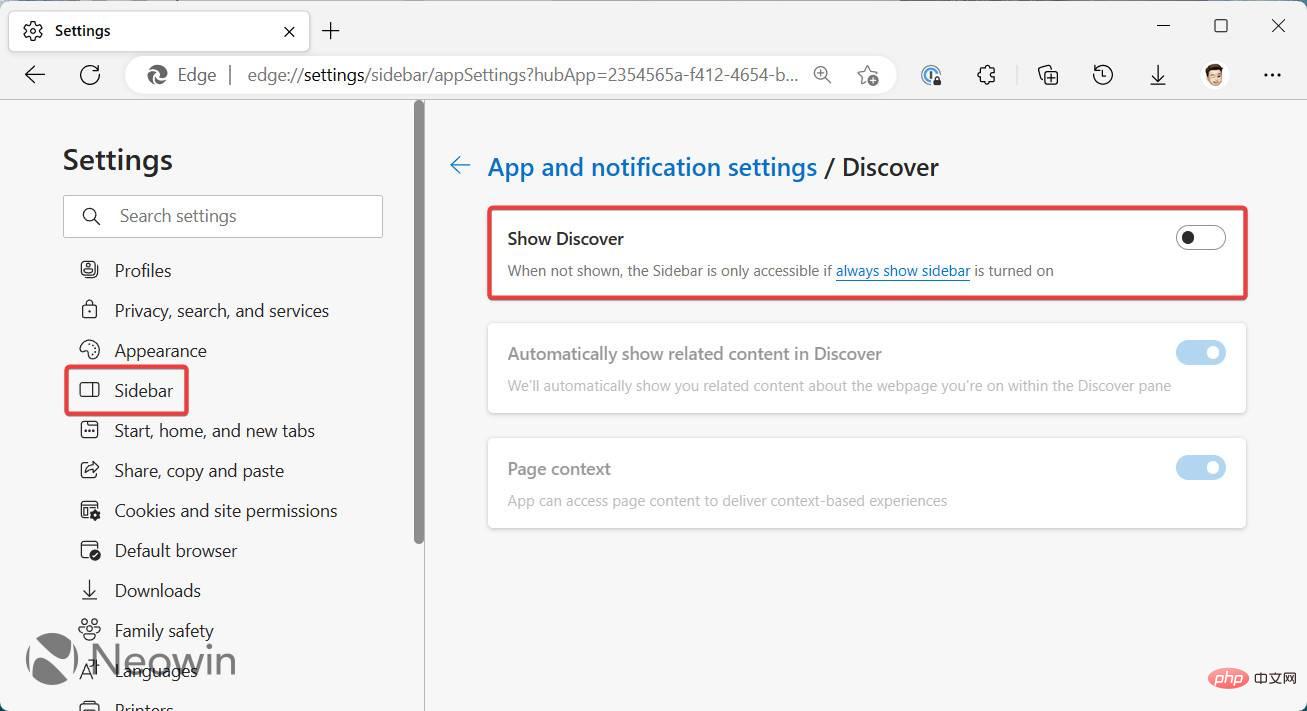The image size is (1307, 711).
Task: Toggle the Show Discover switch
Action: point(1200,238)
